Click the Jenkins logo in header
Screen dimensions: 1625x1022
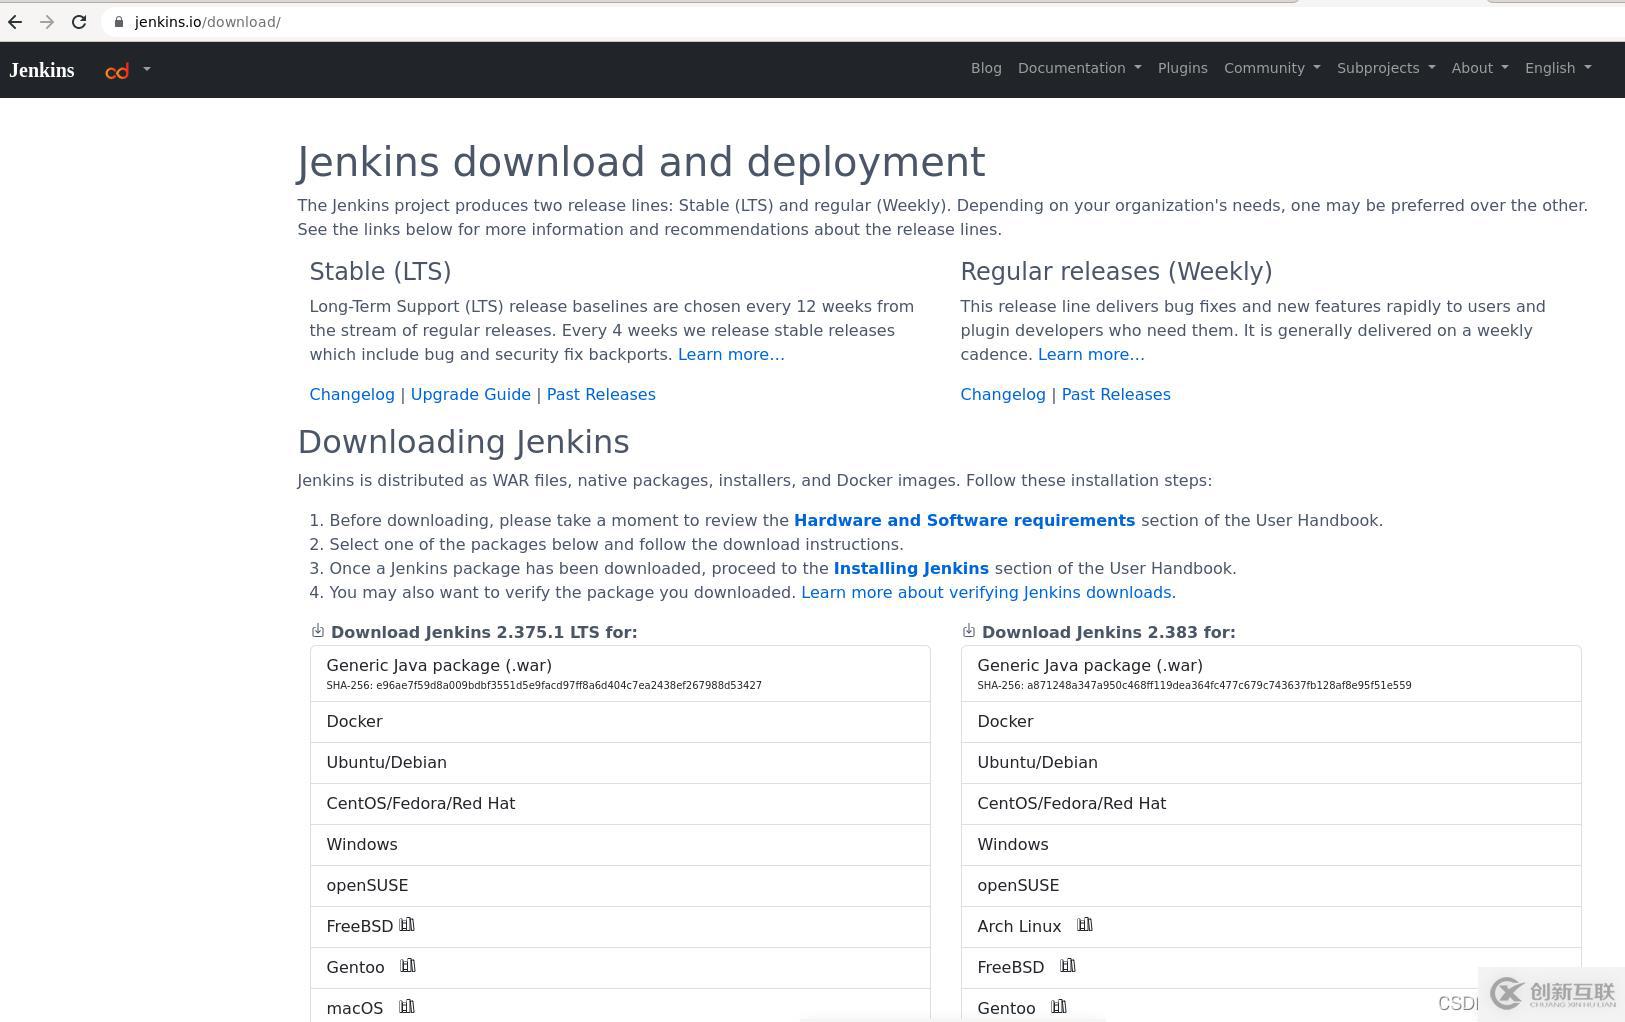[42, 70]
